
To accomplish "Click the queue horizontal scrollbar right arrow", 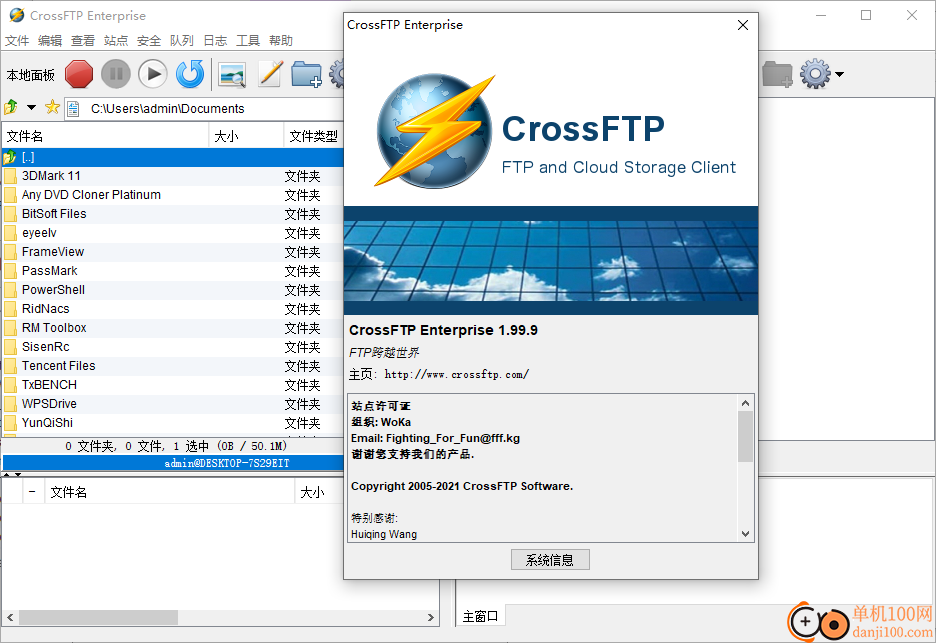I will pos(431,617).
